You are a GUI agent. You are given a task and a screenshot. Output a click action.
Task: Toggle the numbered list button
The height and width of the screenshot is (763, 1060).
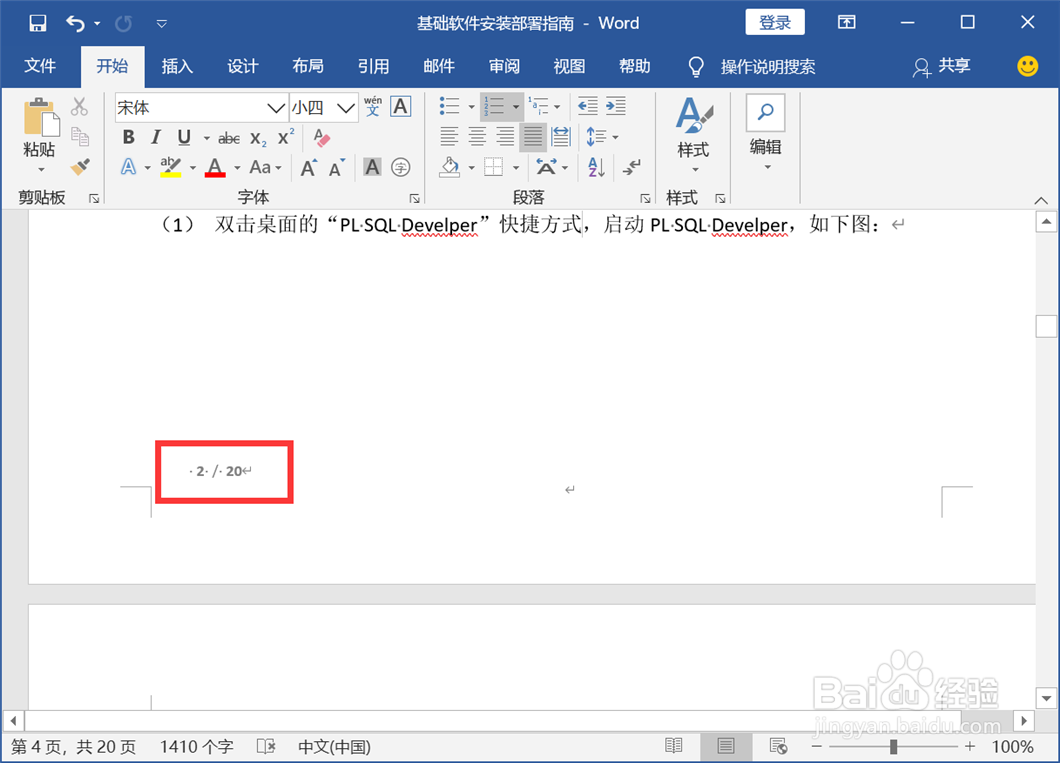[x=495, y=106]
